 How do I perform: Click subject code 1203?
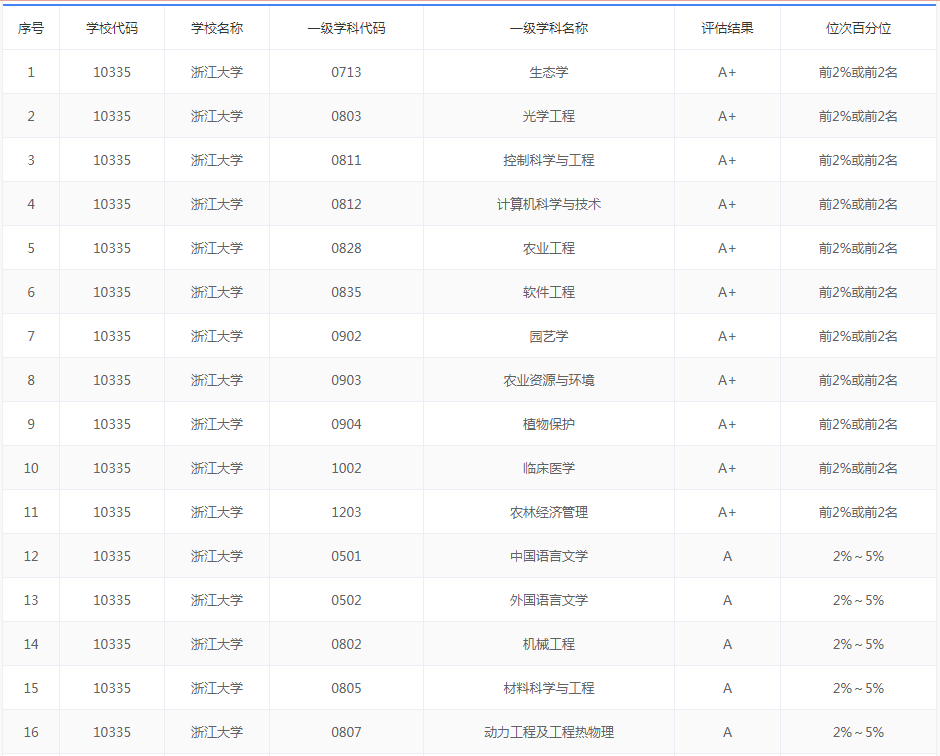(x=347, y=512)
